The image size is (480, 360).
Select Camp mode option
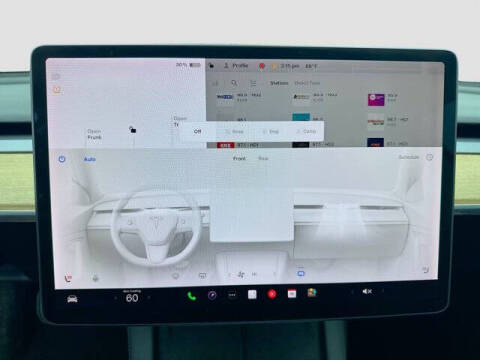(306, 131)
